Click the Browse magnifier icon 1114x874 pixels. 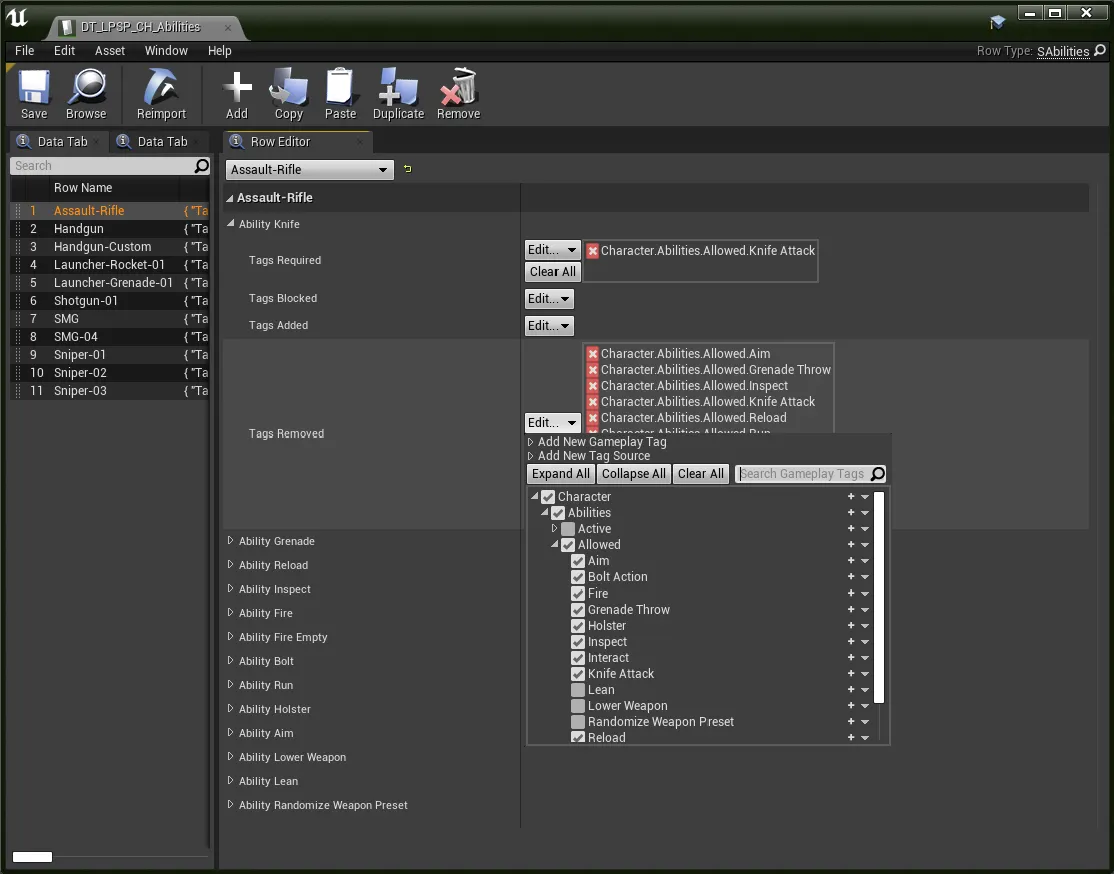(86, 89)
